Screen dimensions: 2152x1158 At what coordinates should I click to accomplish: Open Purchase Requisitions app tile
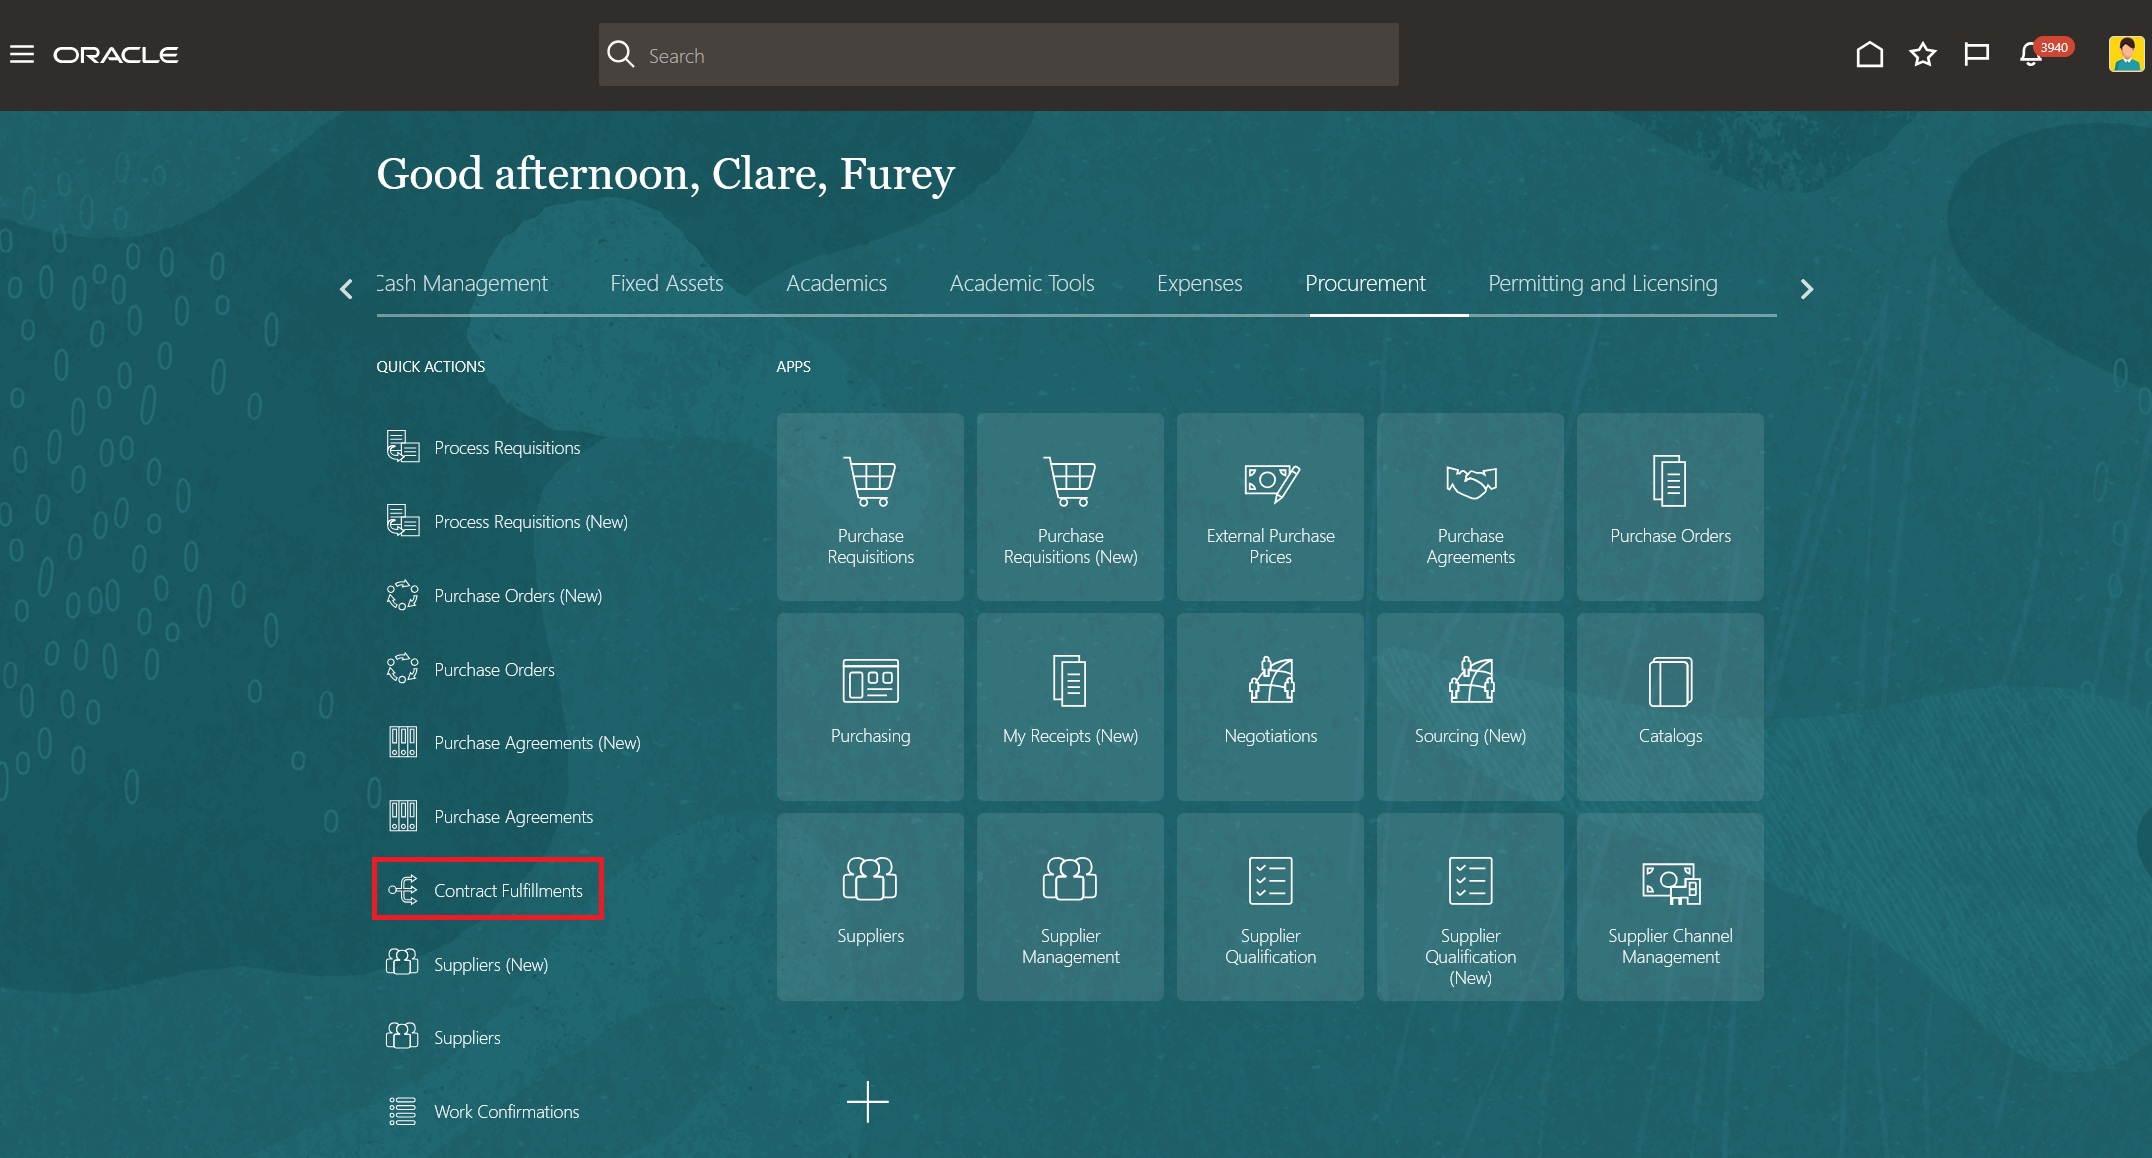pos(870,507)
